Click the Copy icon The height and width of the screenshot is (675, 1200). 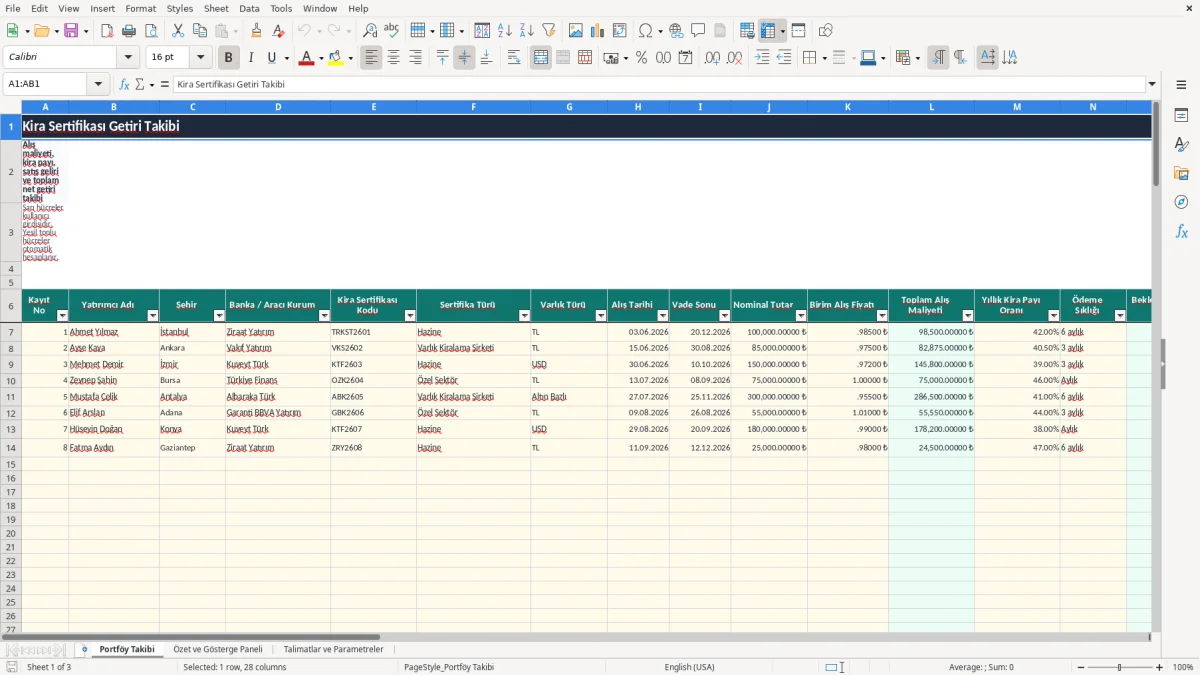(200, 31)
